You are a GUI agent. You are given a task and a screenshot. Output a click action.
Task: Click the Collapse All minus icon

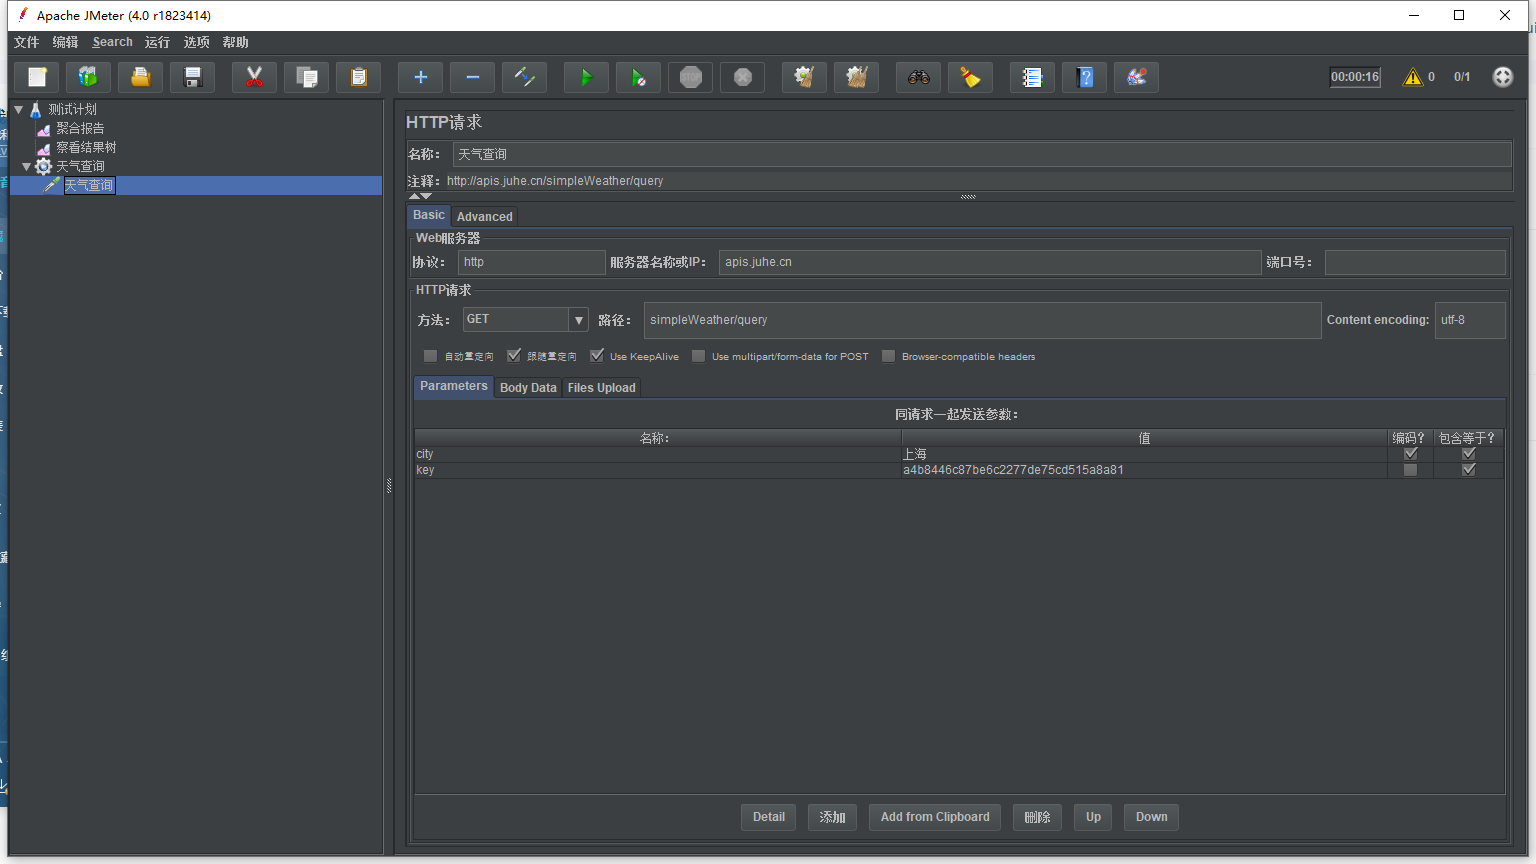473,77
